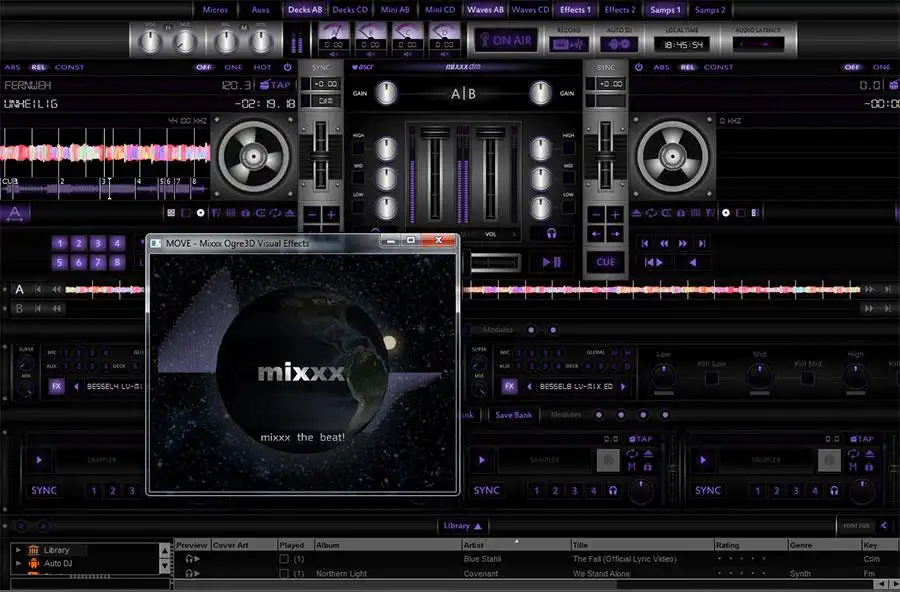Click the right deck pitch rate slider
900x592 pixels.
[x=606, y=155]
